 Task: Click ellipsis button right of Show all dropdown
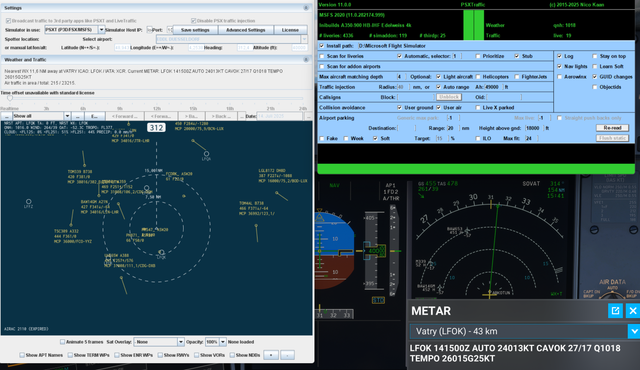coord(78,116)
